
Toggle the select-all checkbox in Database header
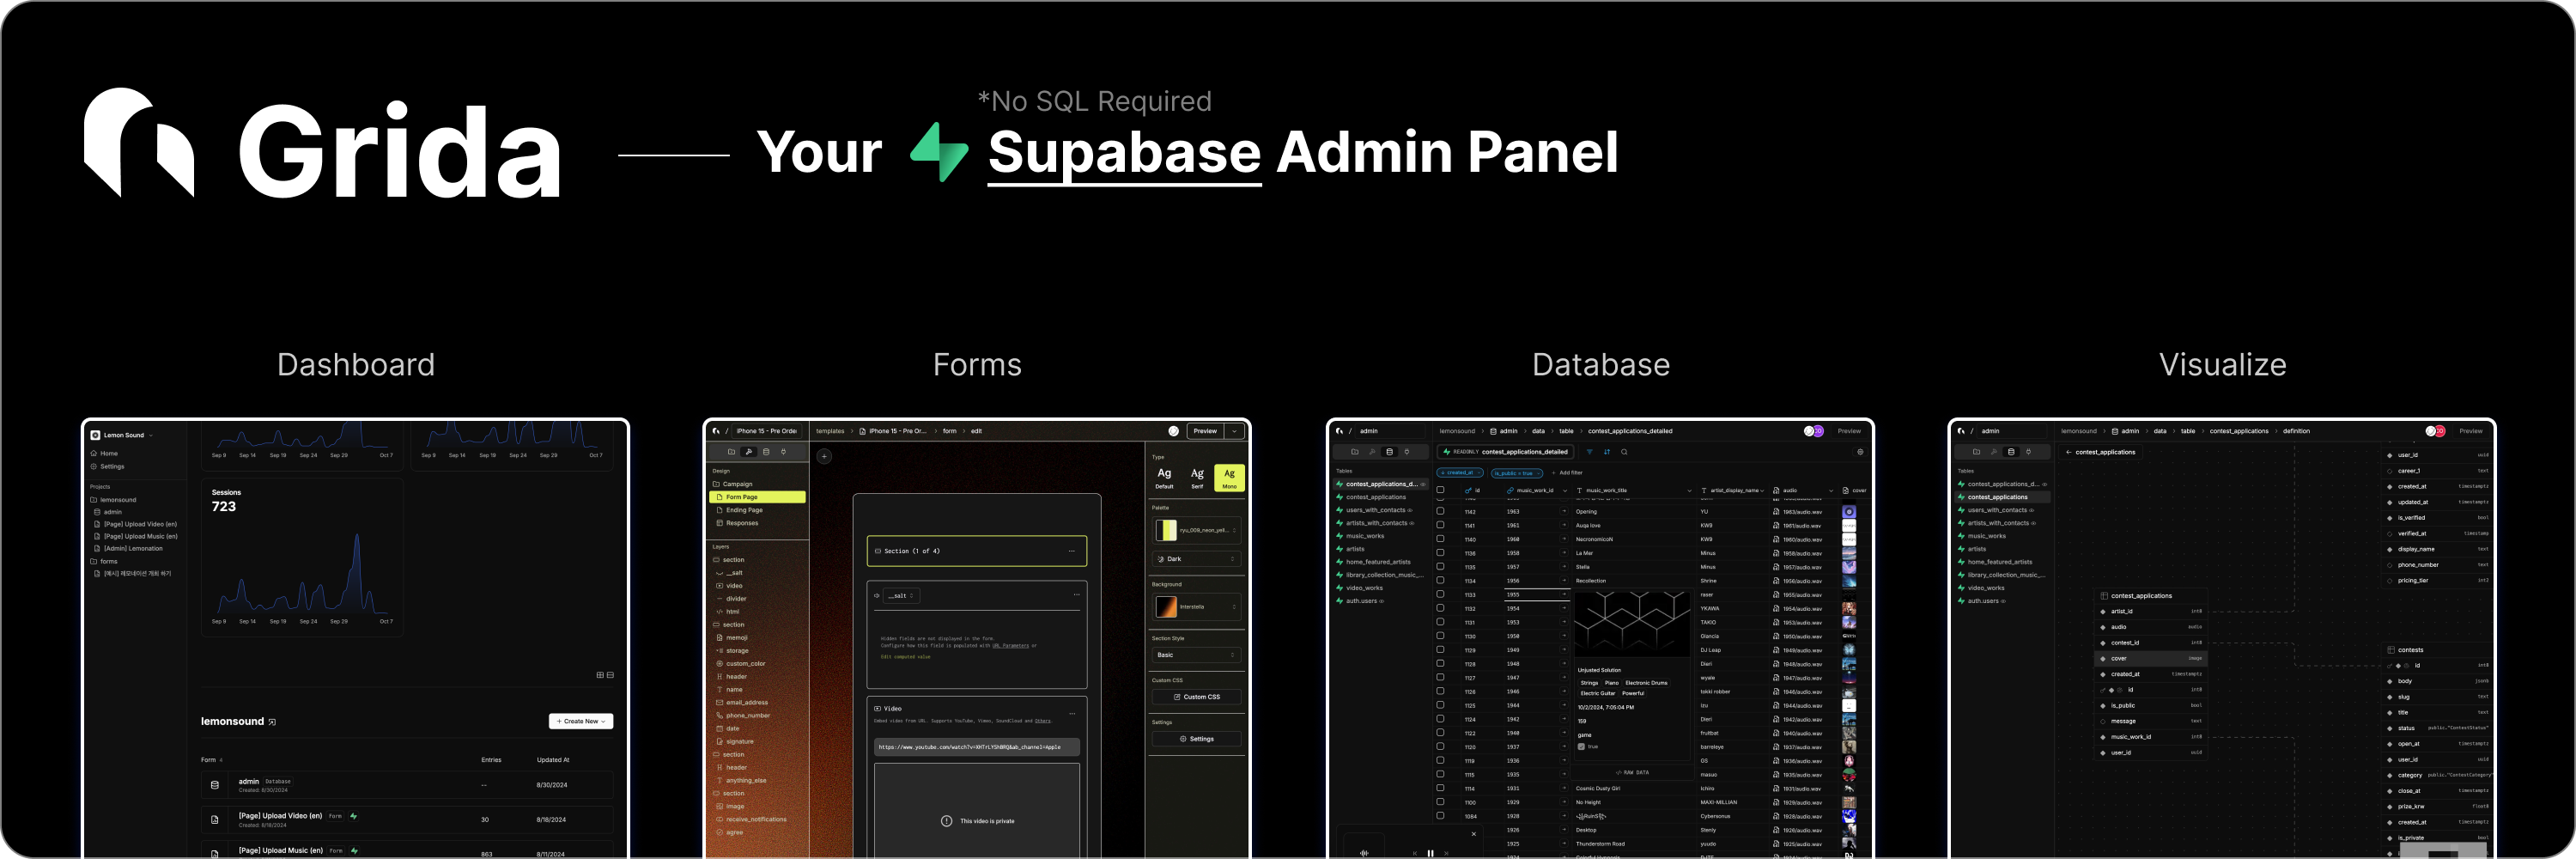coord(1440,490)
